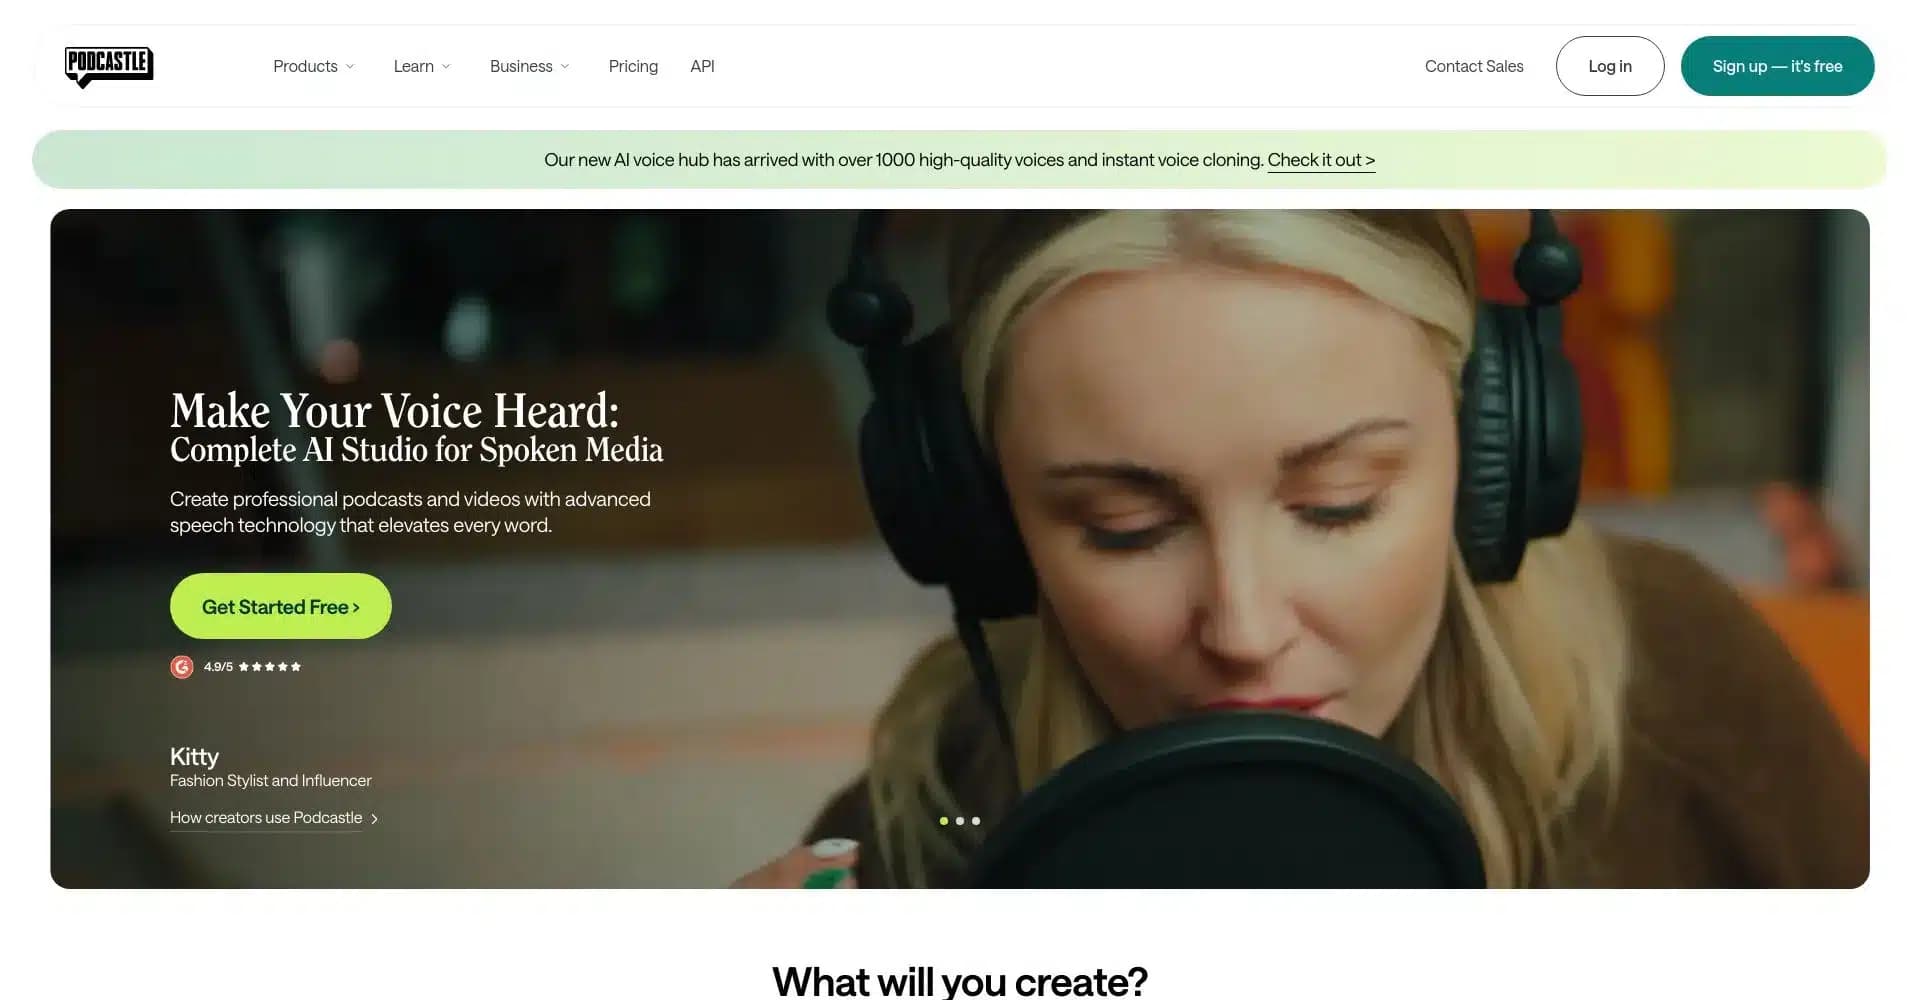Click the 4.9/5 rating text
1920x1000 pixels.
click(218, 667)
